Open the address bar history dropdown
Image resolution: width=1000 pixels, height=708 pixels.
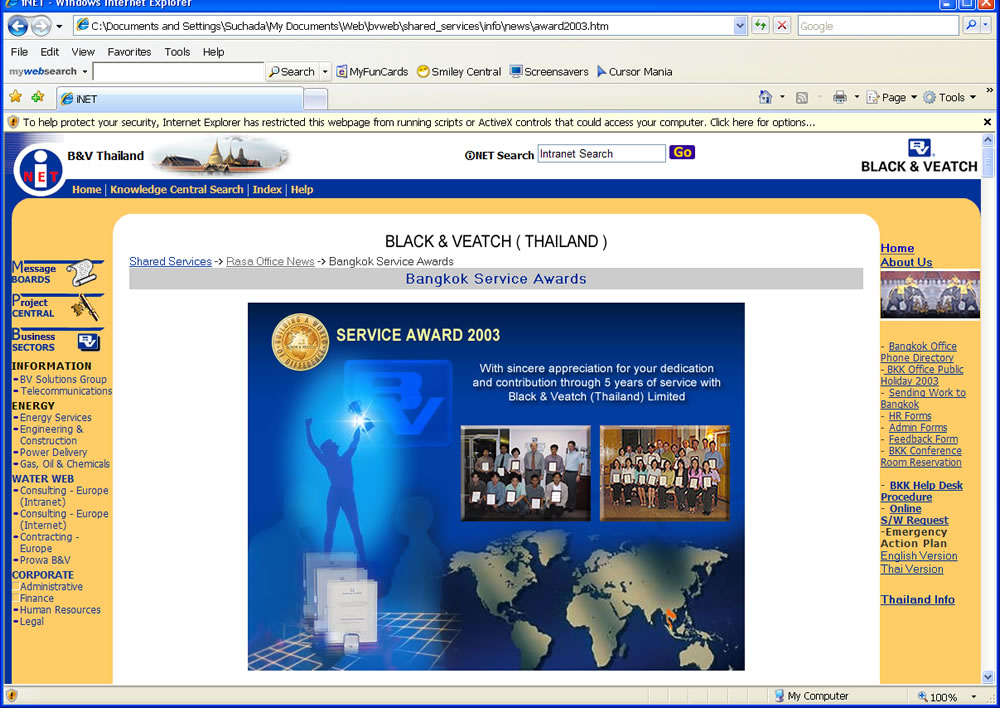pos(740,26)
